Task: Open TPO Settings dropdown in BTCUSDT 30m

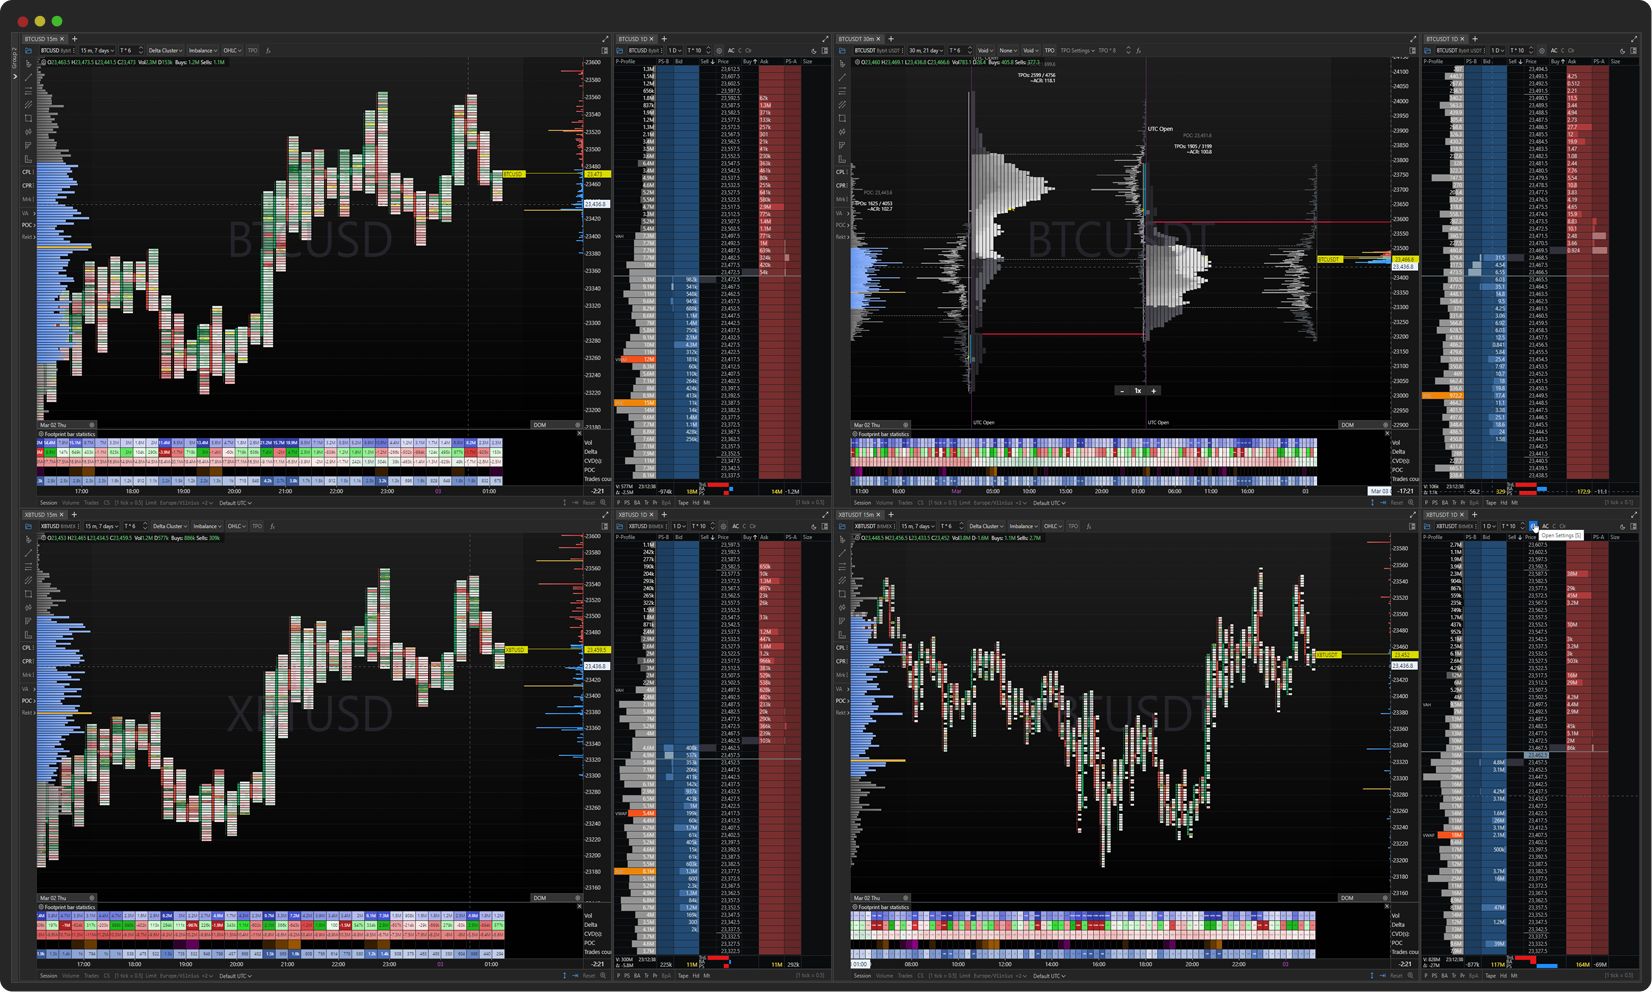Action: tap(1077, 50)
